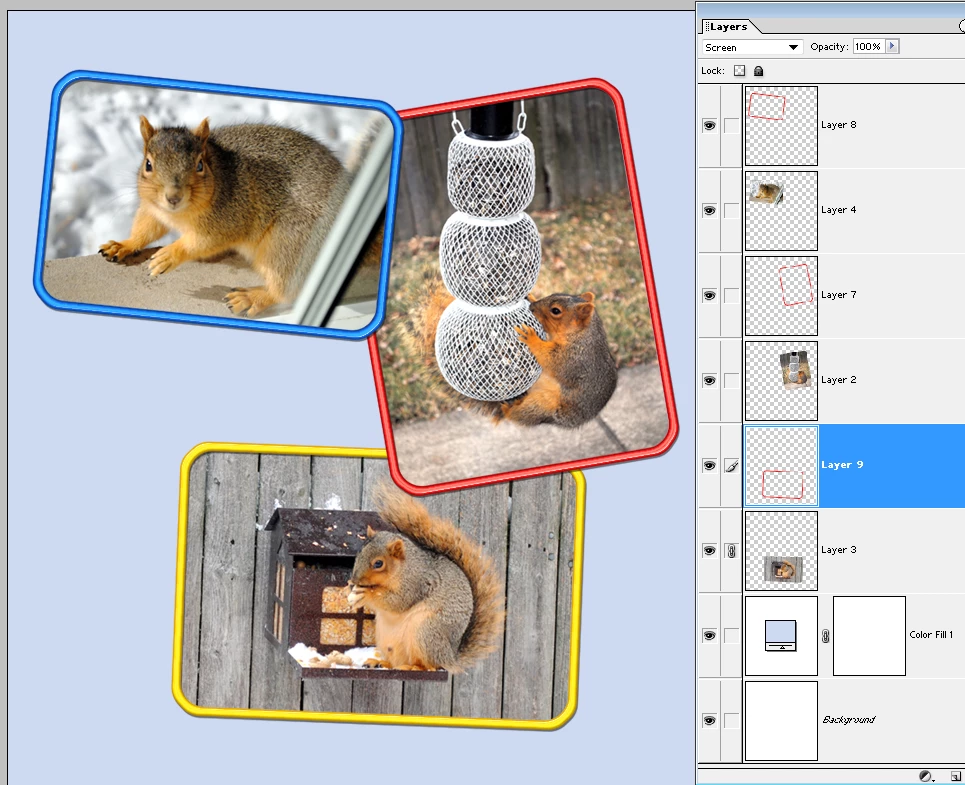The image size is (965, 785).
Task: Hide Layer 8 with its eye icon
Action: pos(710,126)
